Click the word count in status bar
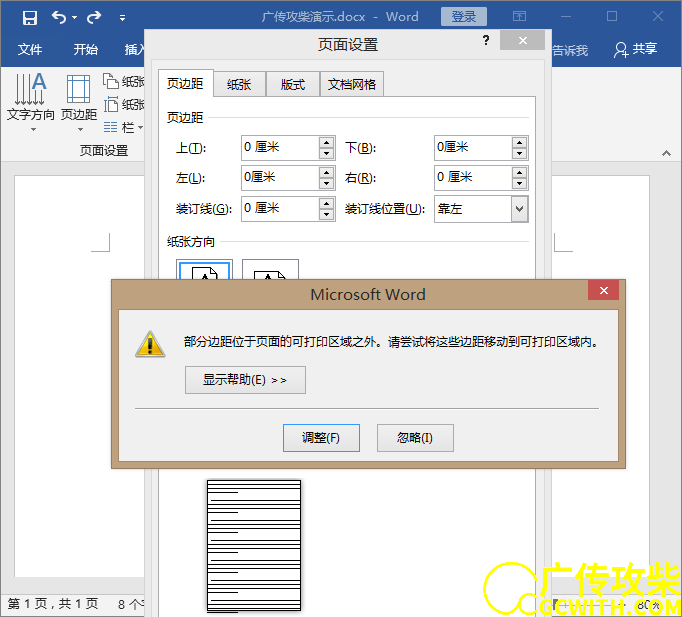Image resolution: width=682 pixels, height=617 pixels. (x=130, y=604)
